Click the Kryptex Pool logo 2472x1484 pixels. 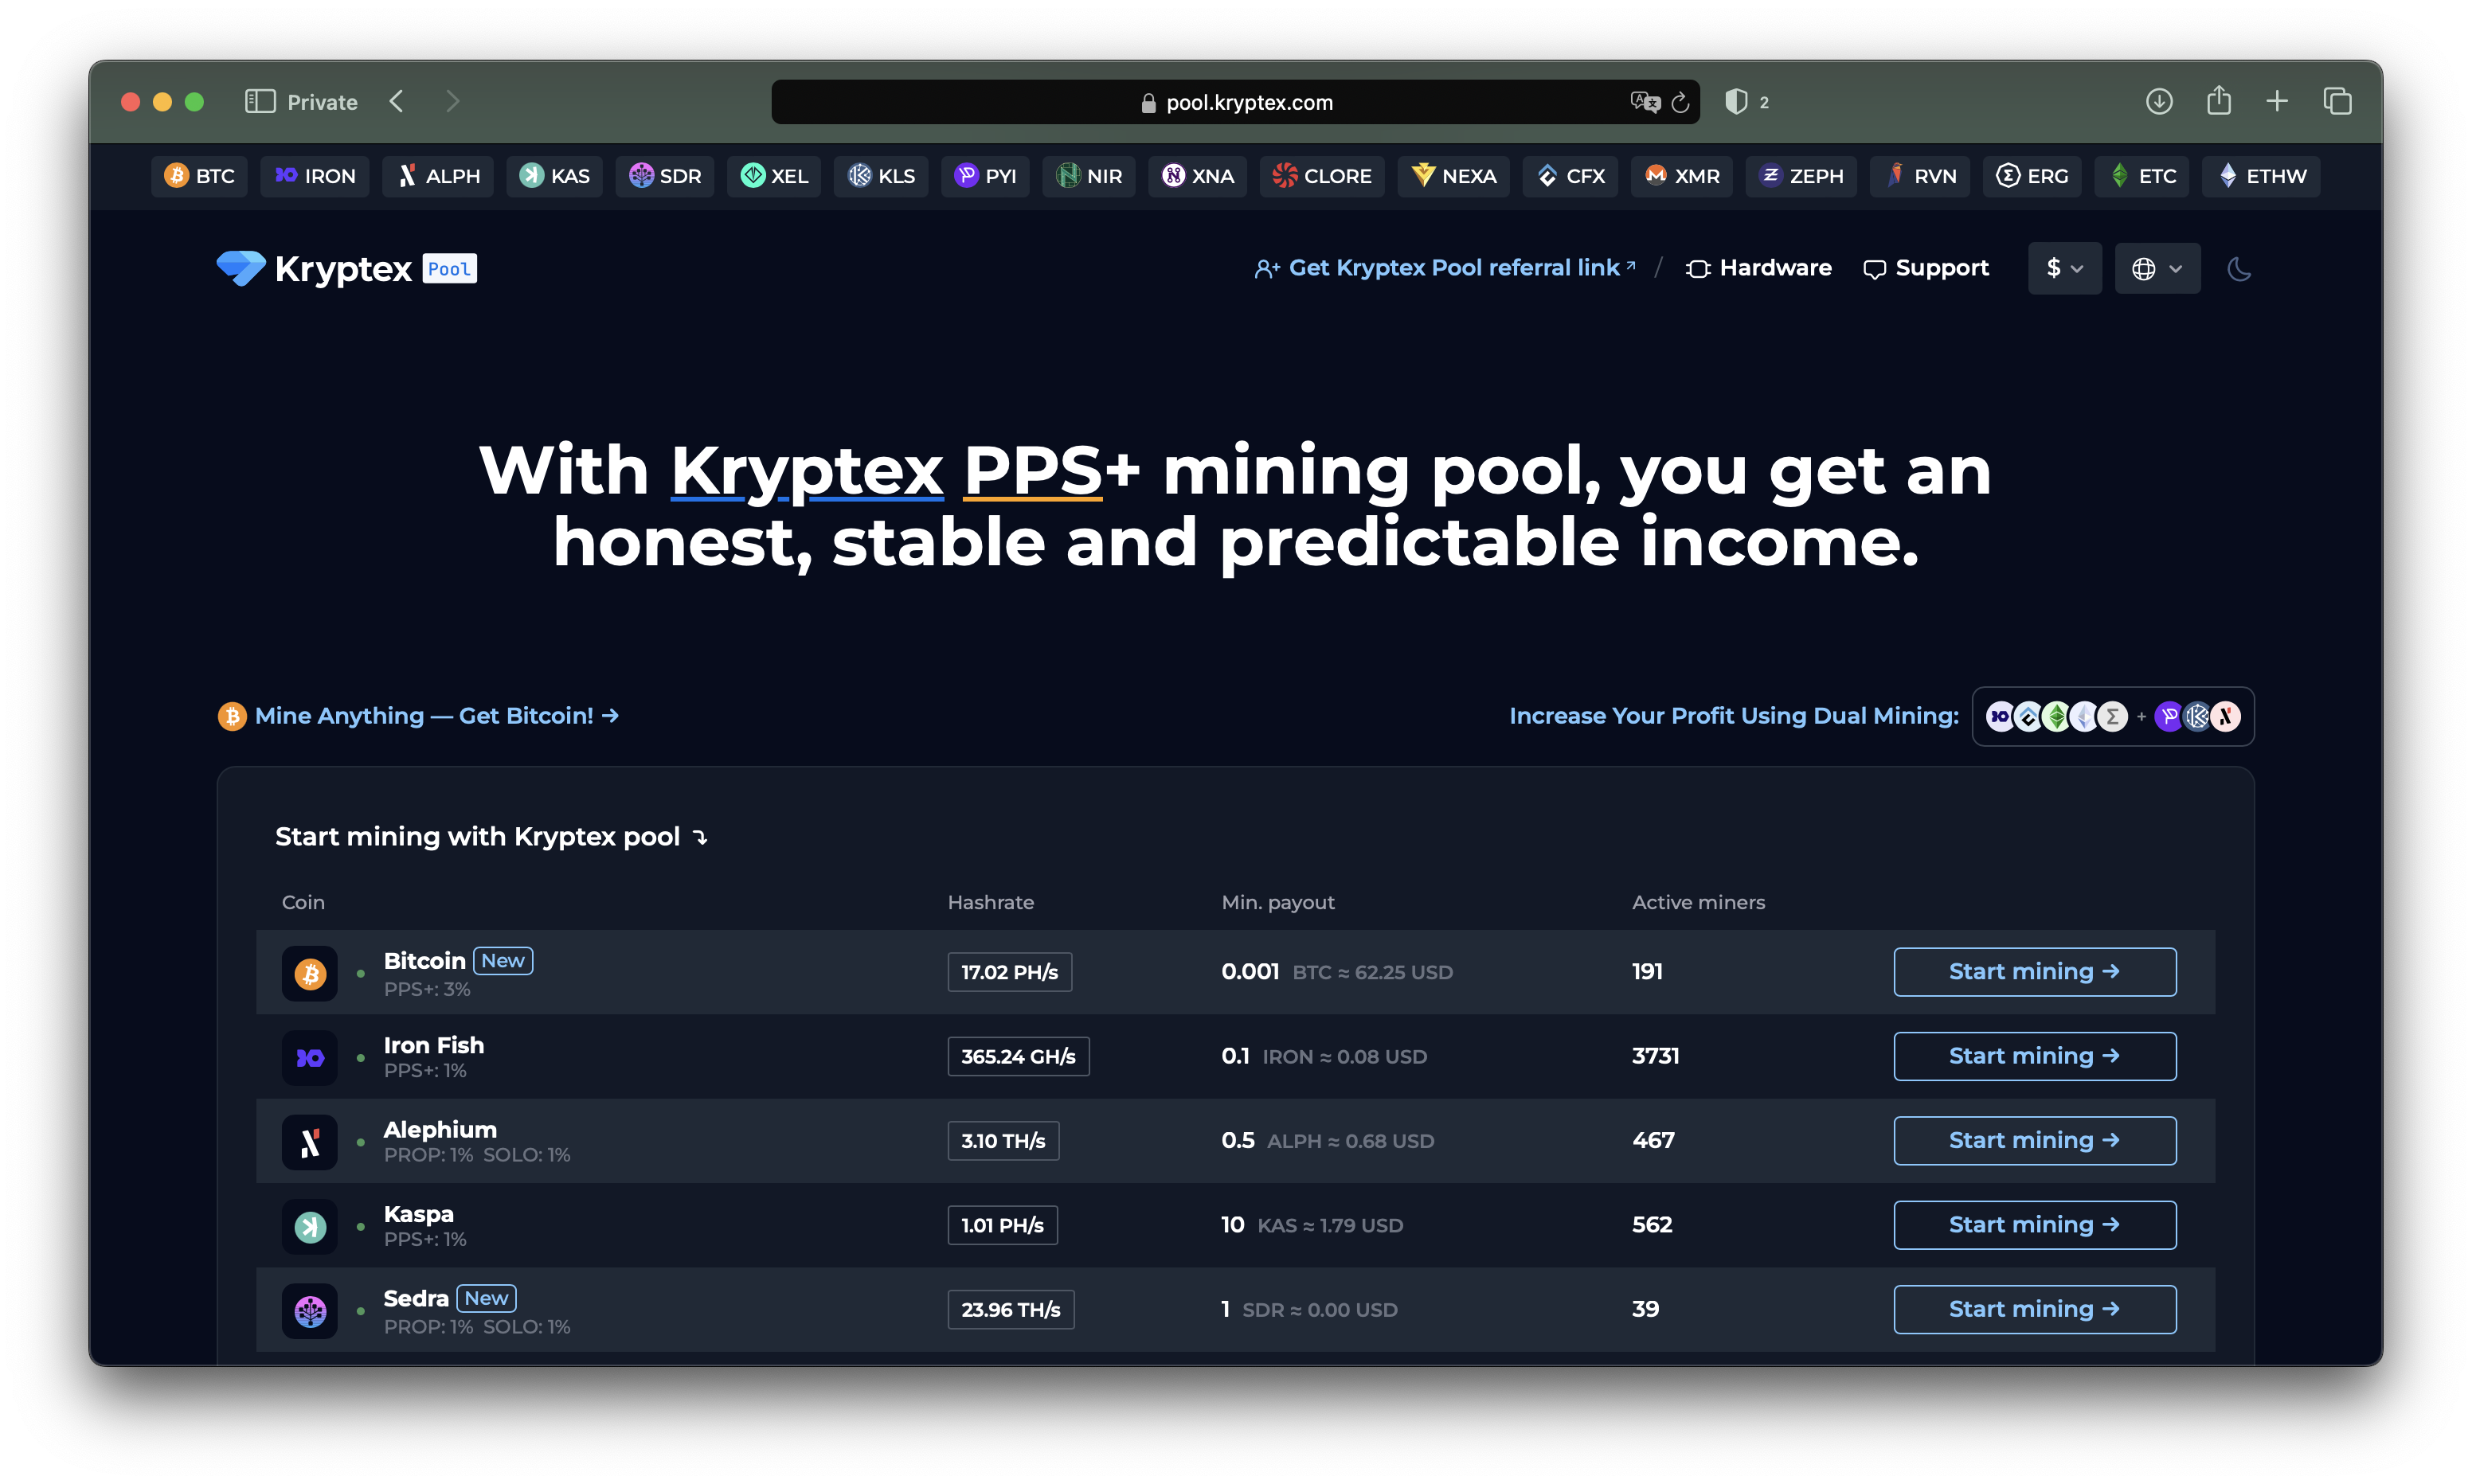pyautogui.click(x=346, y=268)
